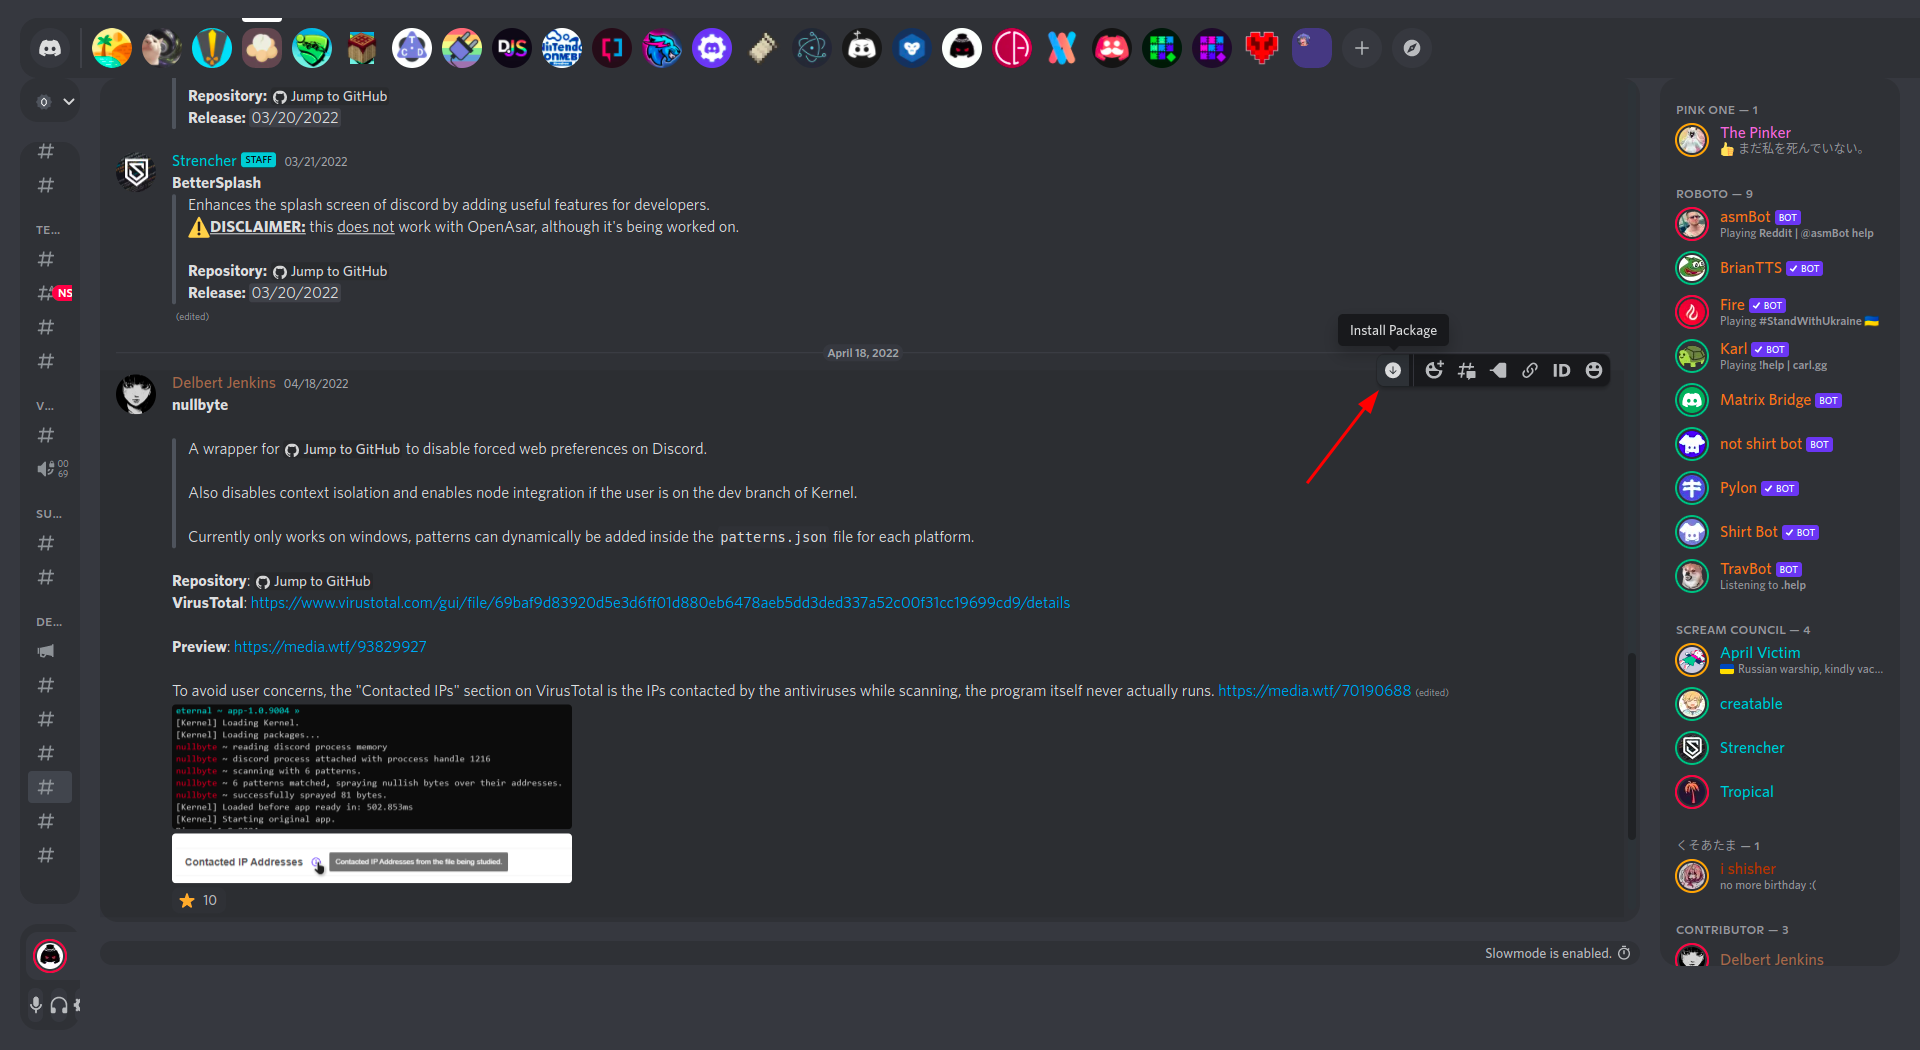The image size is (1920, 1050).
Task: Select asmBot in member list
Action: pyautogui.click(x=1781, y=224)
